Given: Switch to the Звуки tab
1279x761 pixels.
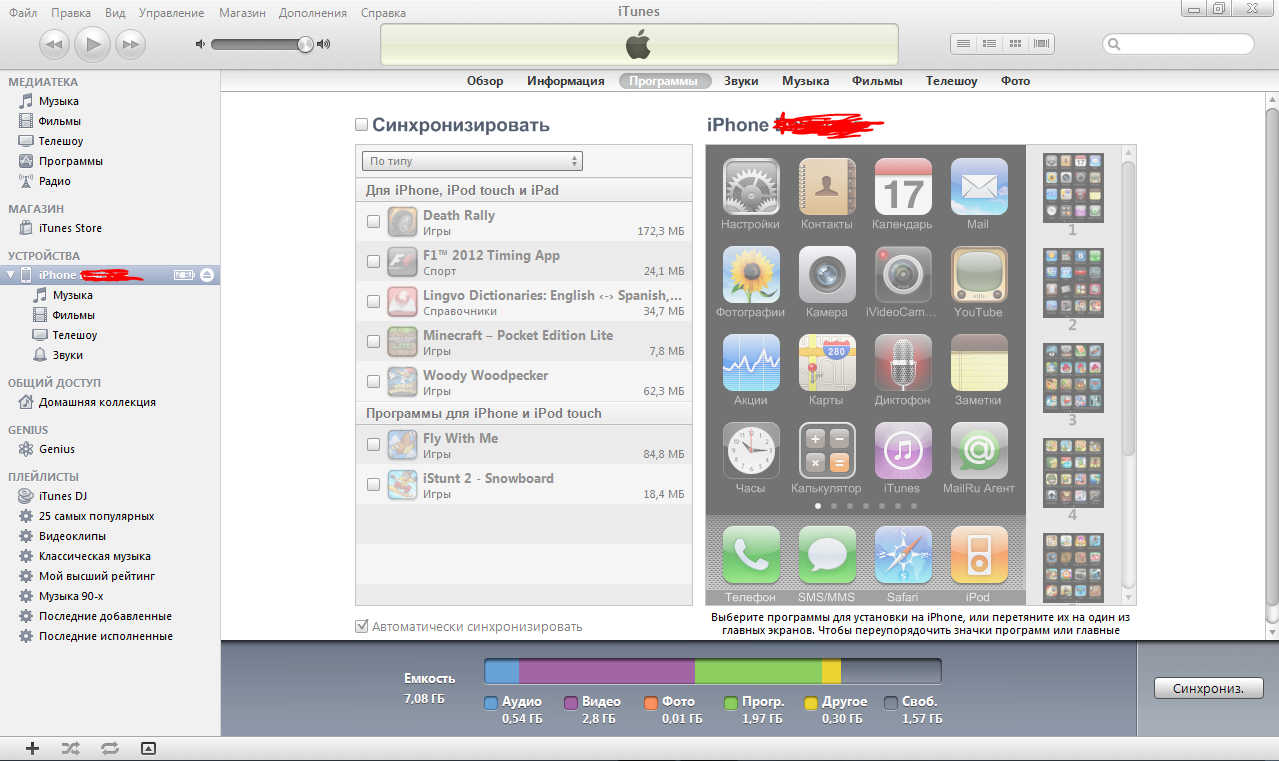Looking at the screenshot, I should point(741,81).
